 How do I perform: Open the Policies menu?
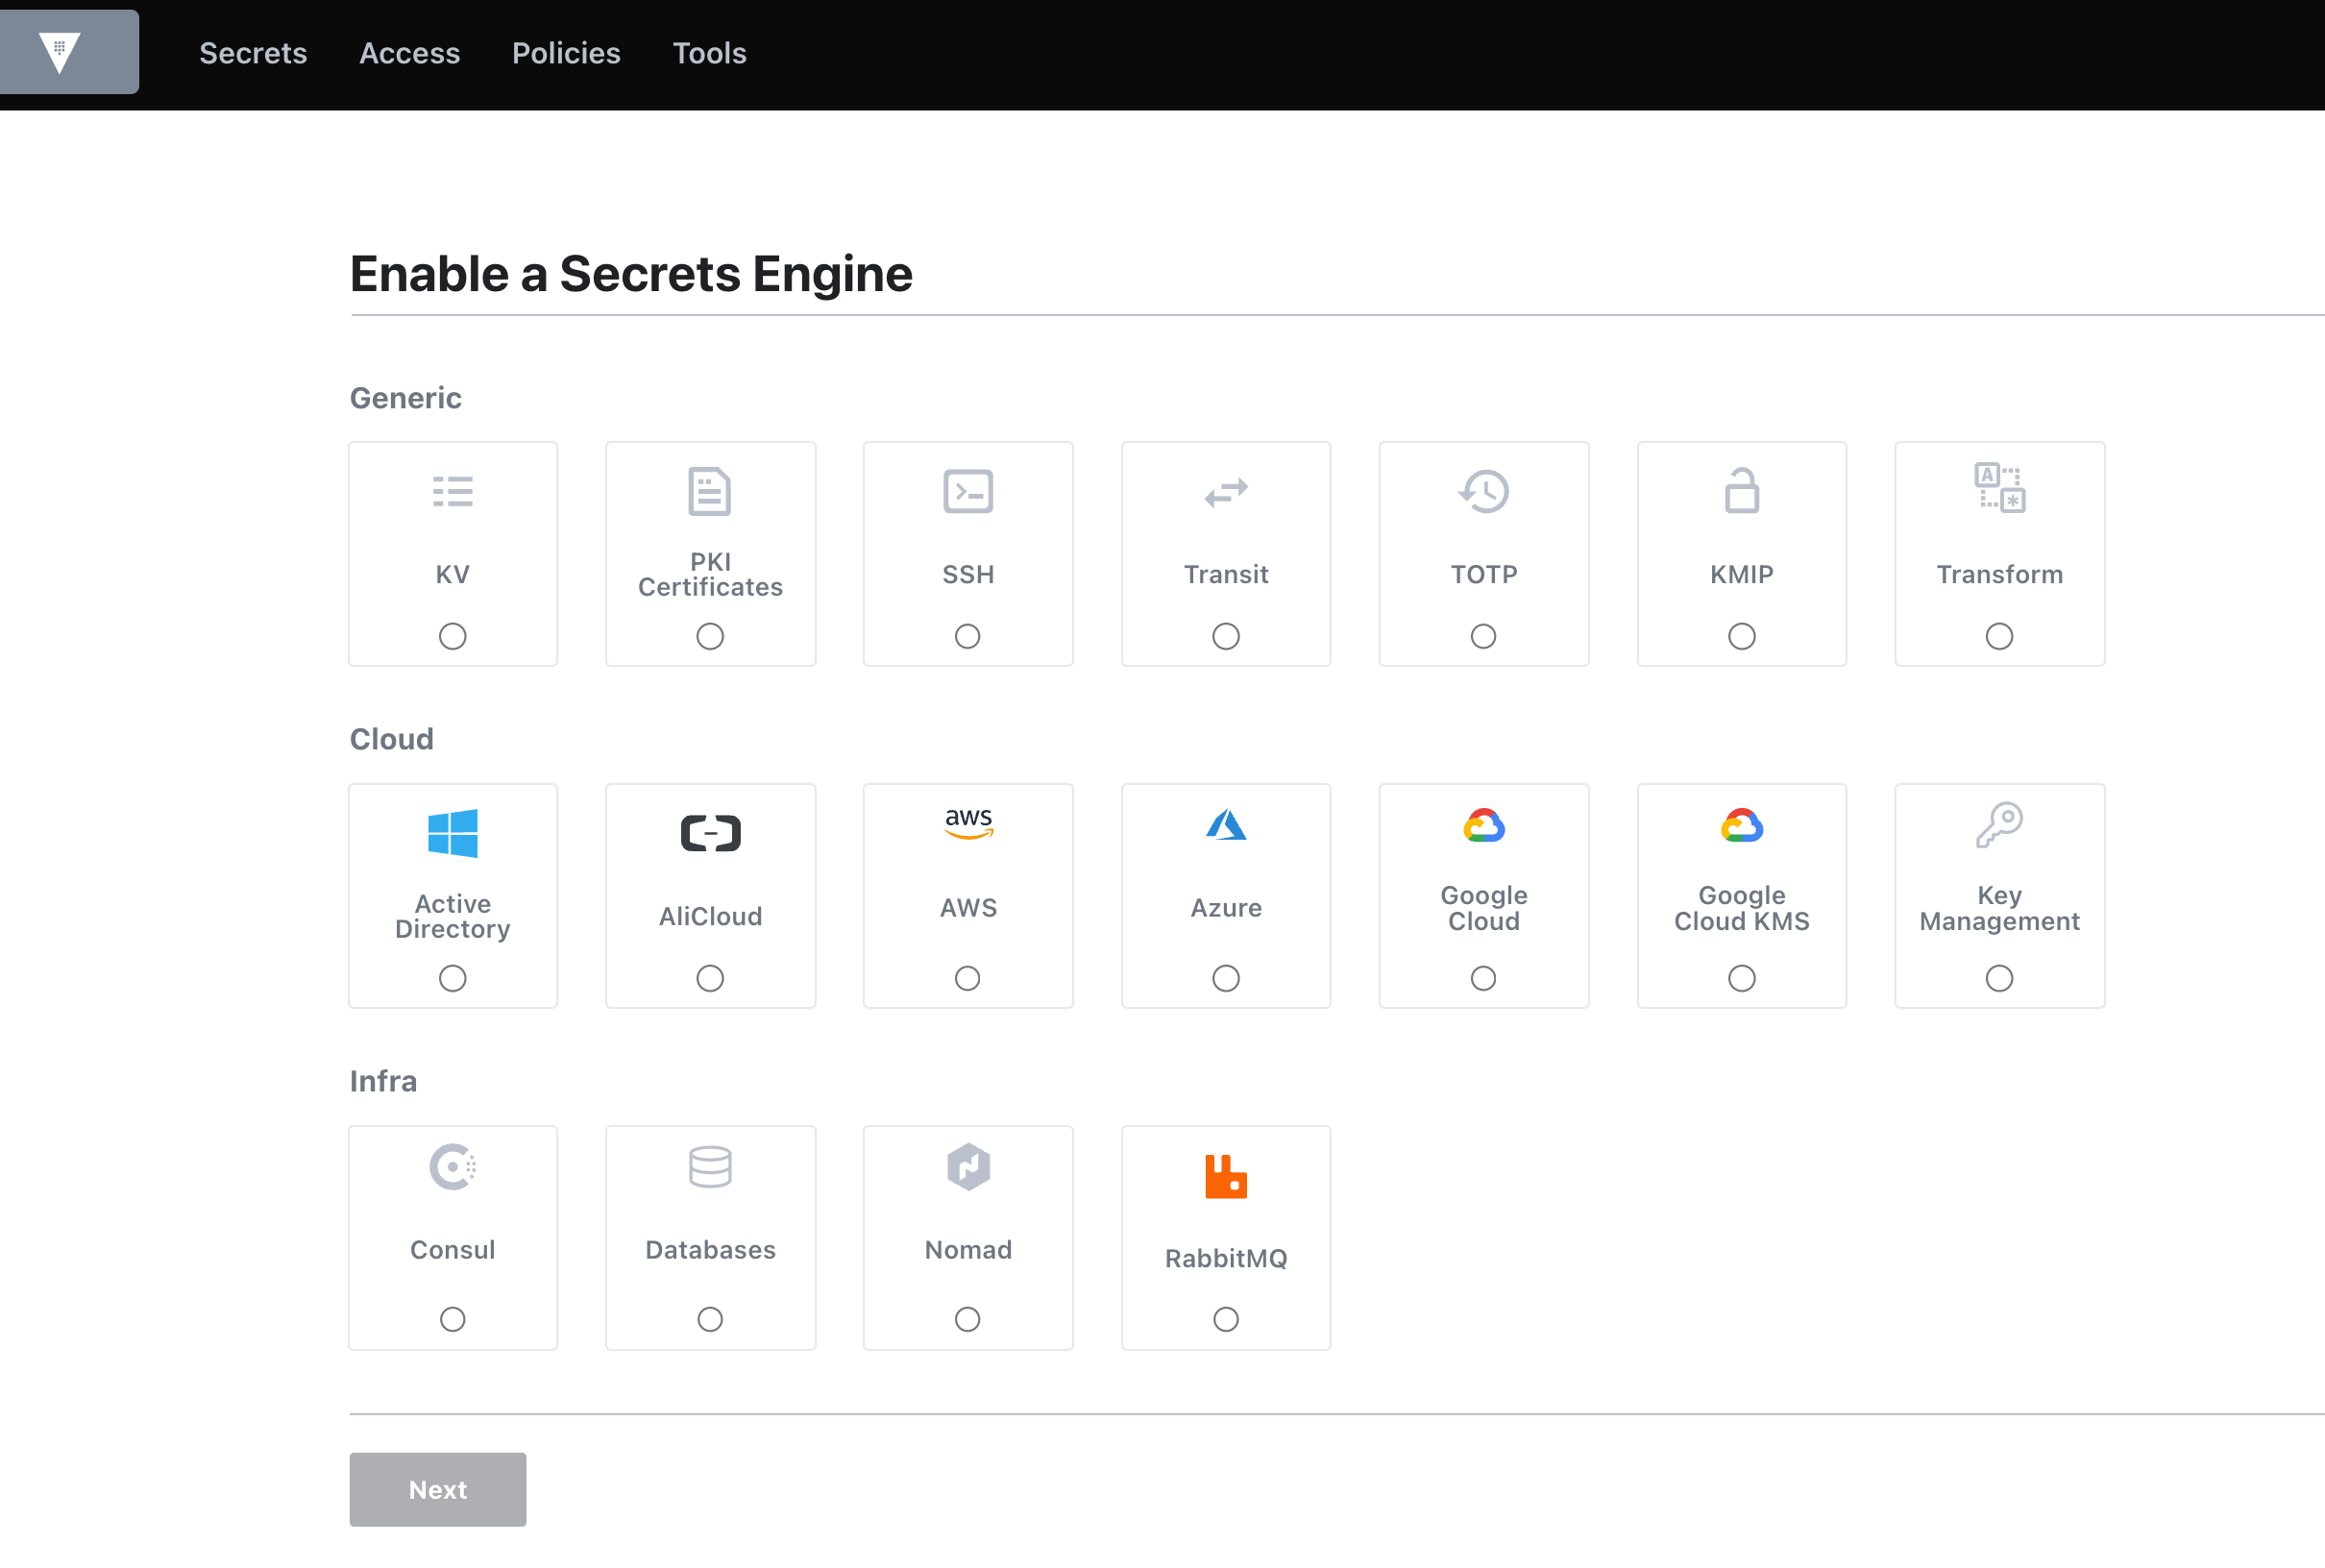pyautogui.click(x=566, y=53)
